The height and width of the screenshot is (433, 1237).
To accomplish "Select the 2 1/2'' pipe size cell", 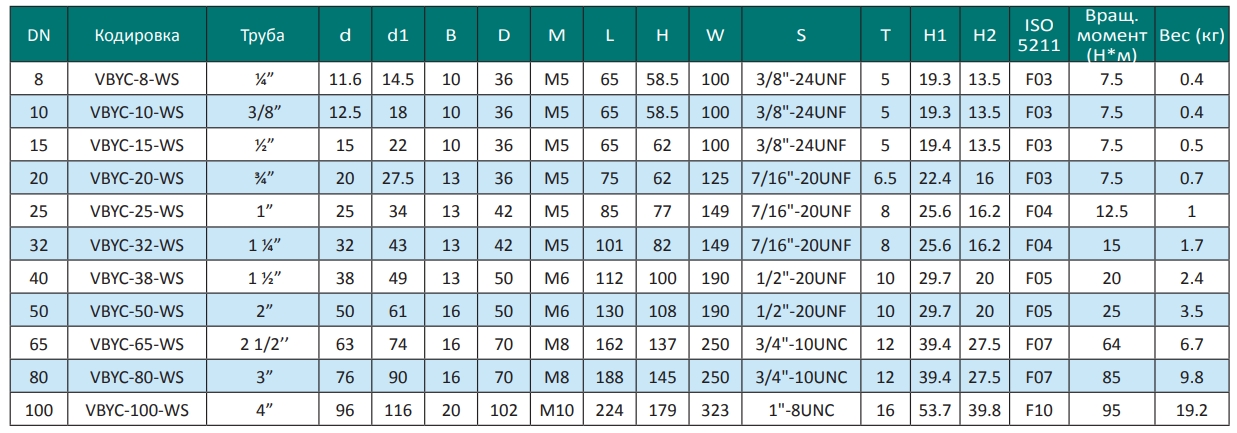I will pos(262,344).
